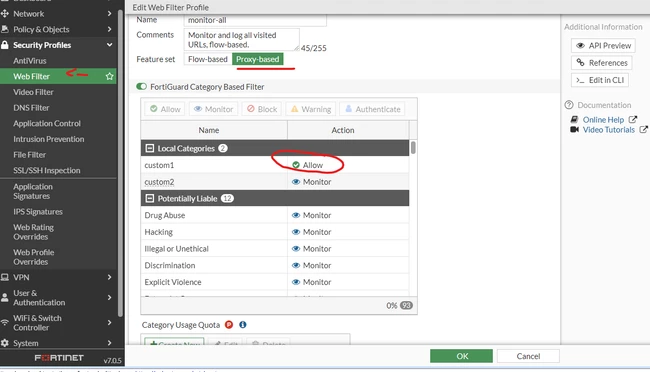Click the Policy & Objects icon
The width and height of the screenshot is (650, 372).
click(5, 29)
